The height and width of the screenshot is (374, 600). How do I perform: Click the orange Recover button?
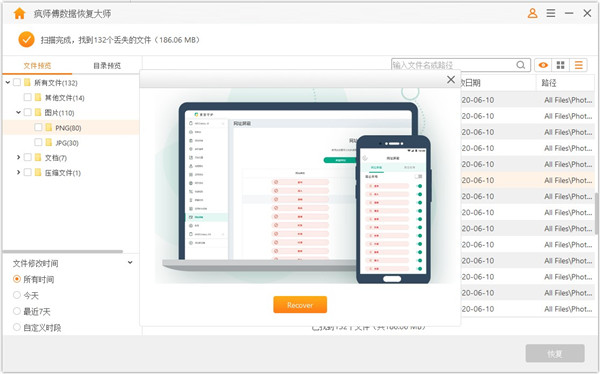300,305
